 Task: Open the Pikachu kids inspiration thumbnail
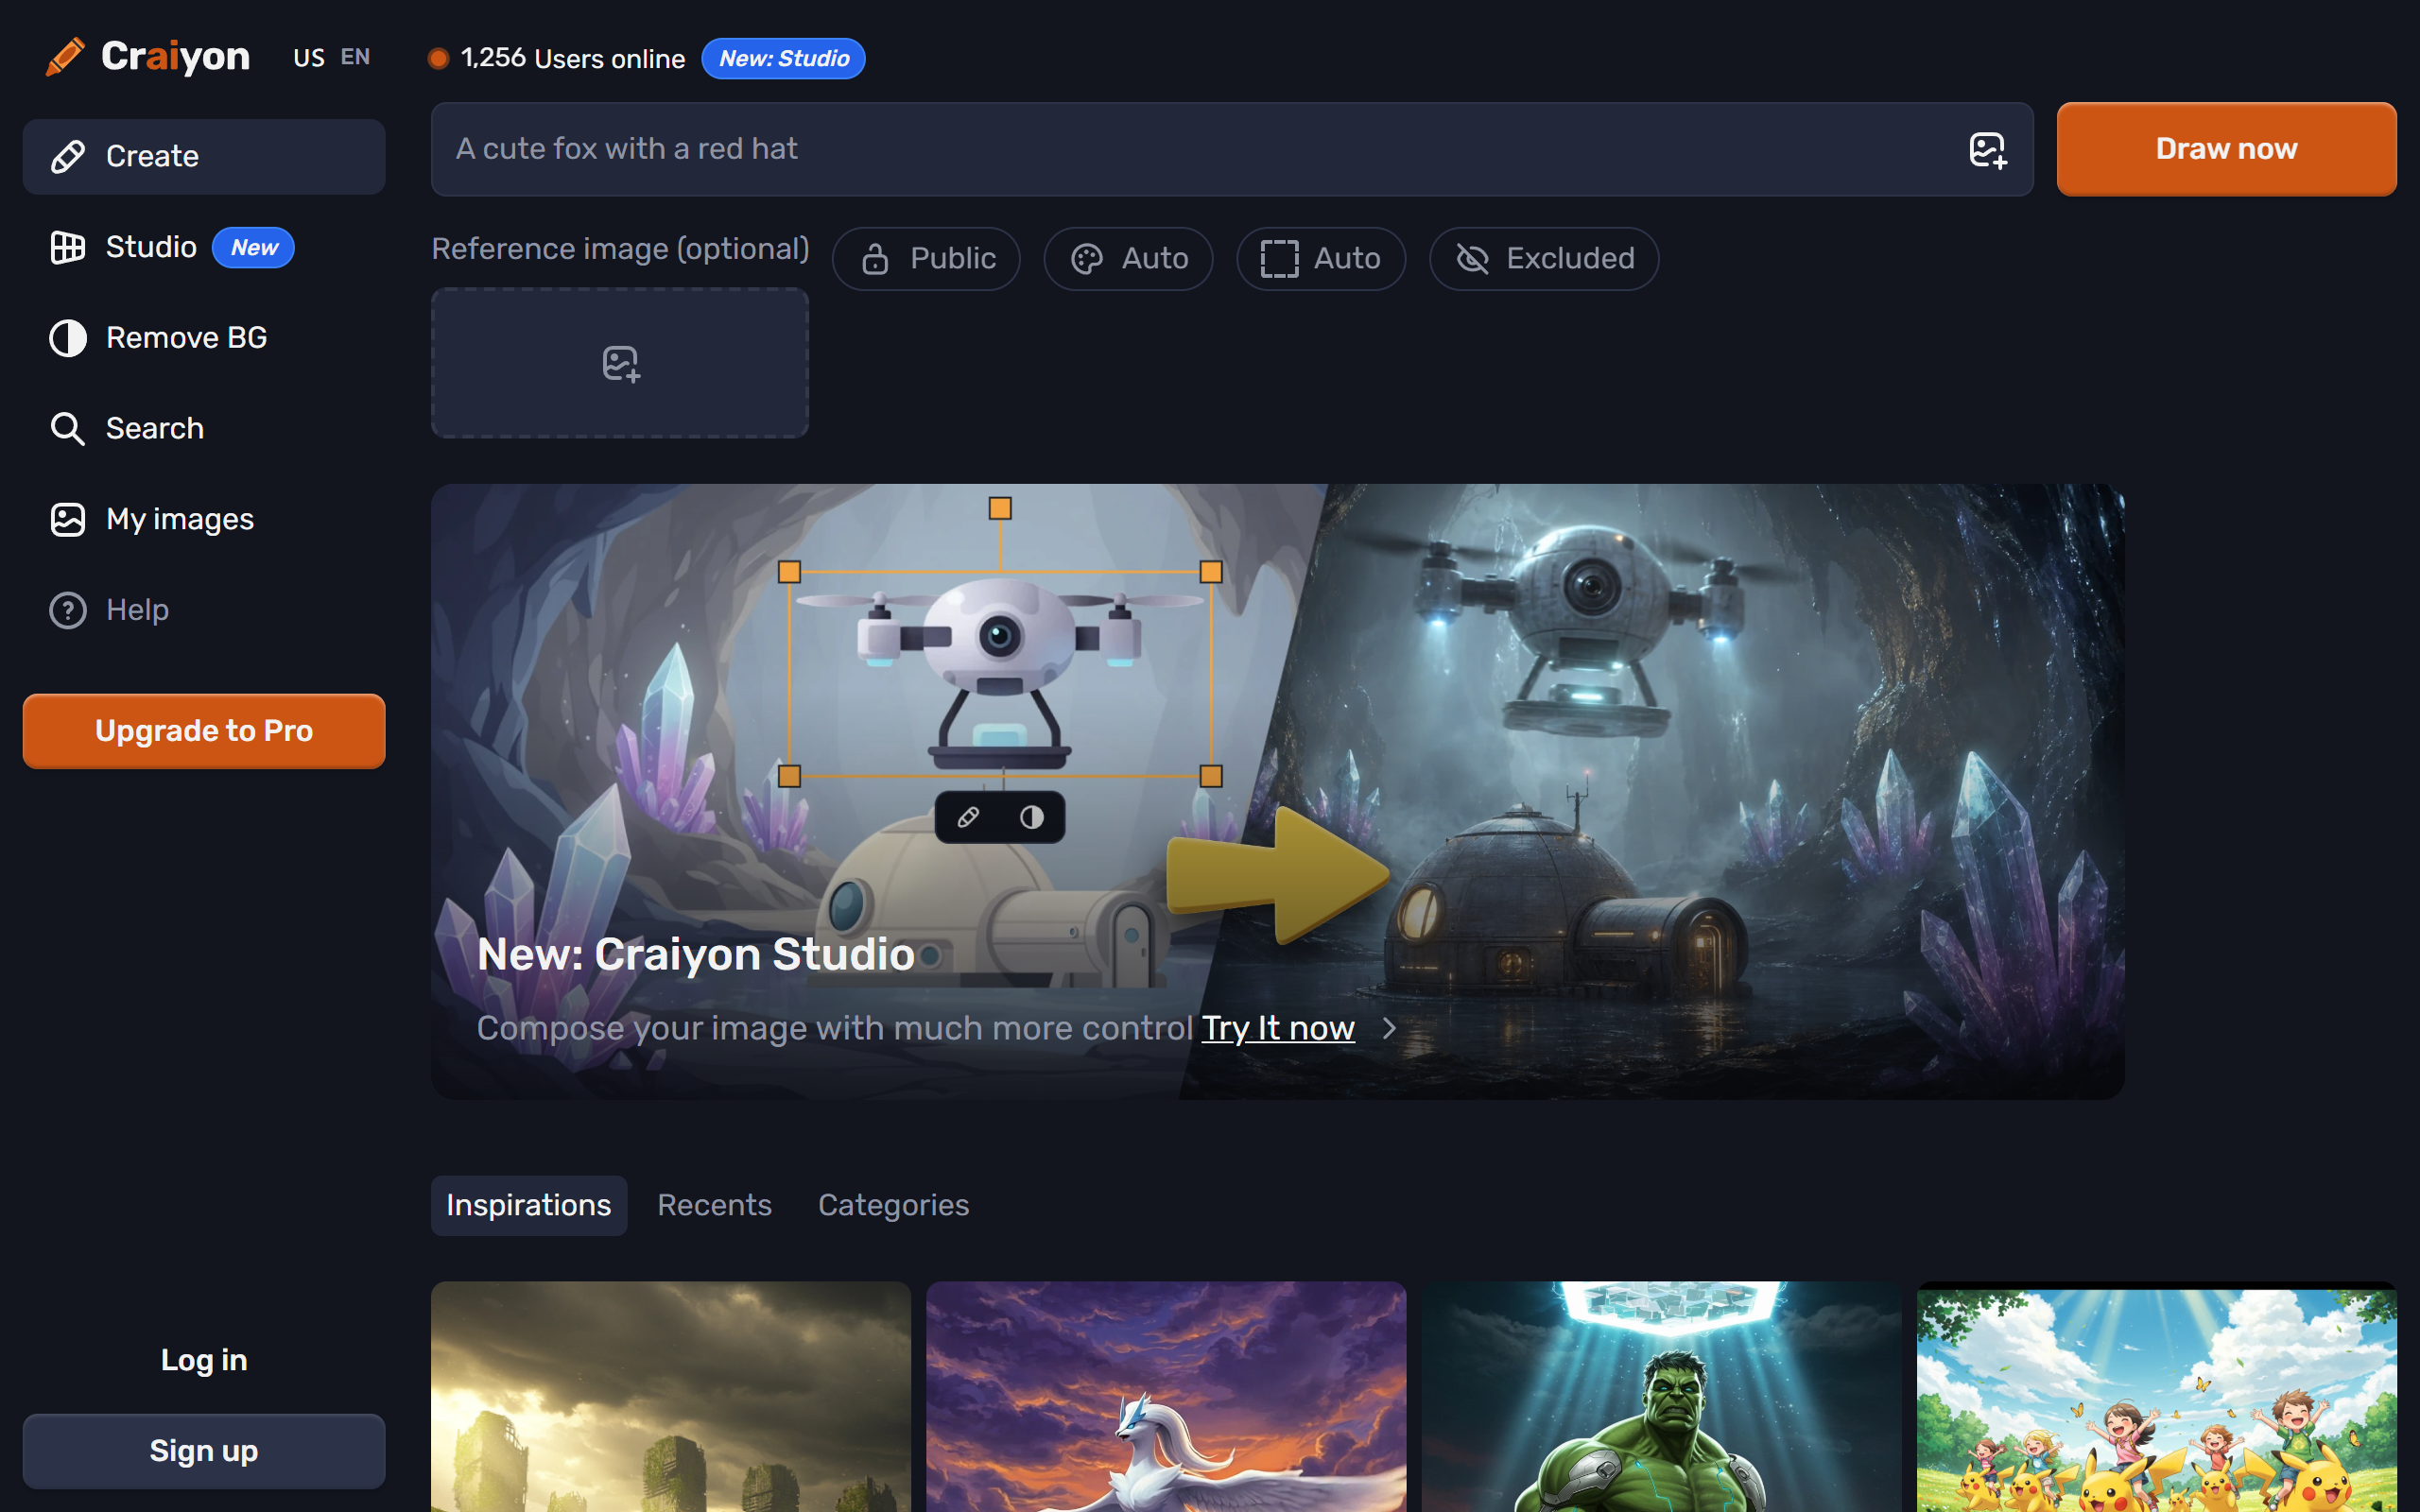pyautogui.click(x=2157, y=1397)
